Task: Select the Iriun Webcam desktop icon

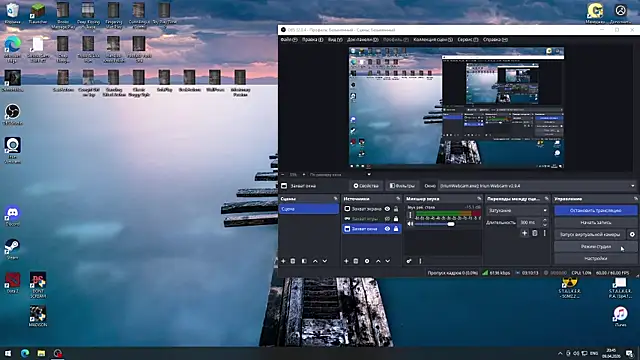Action: click(x=13, y=149)
